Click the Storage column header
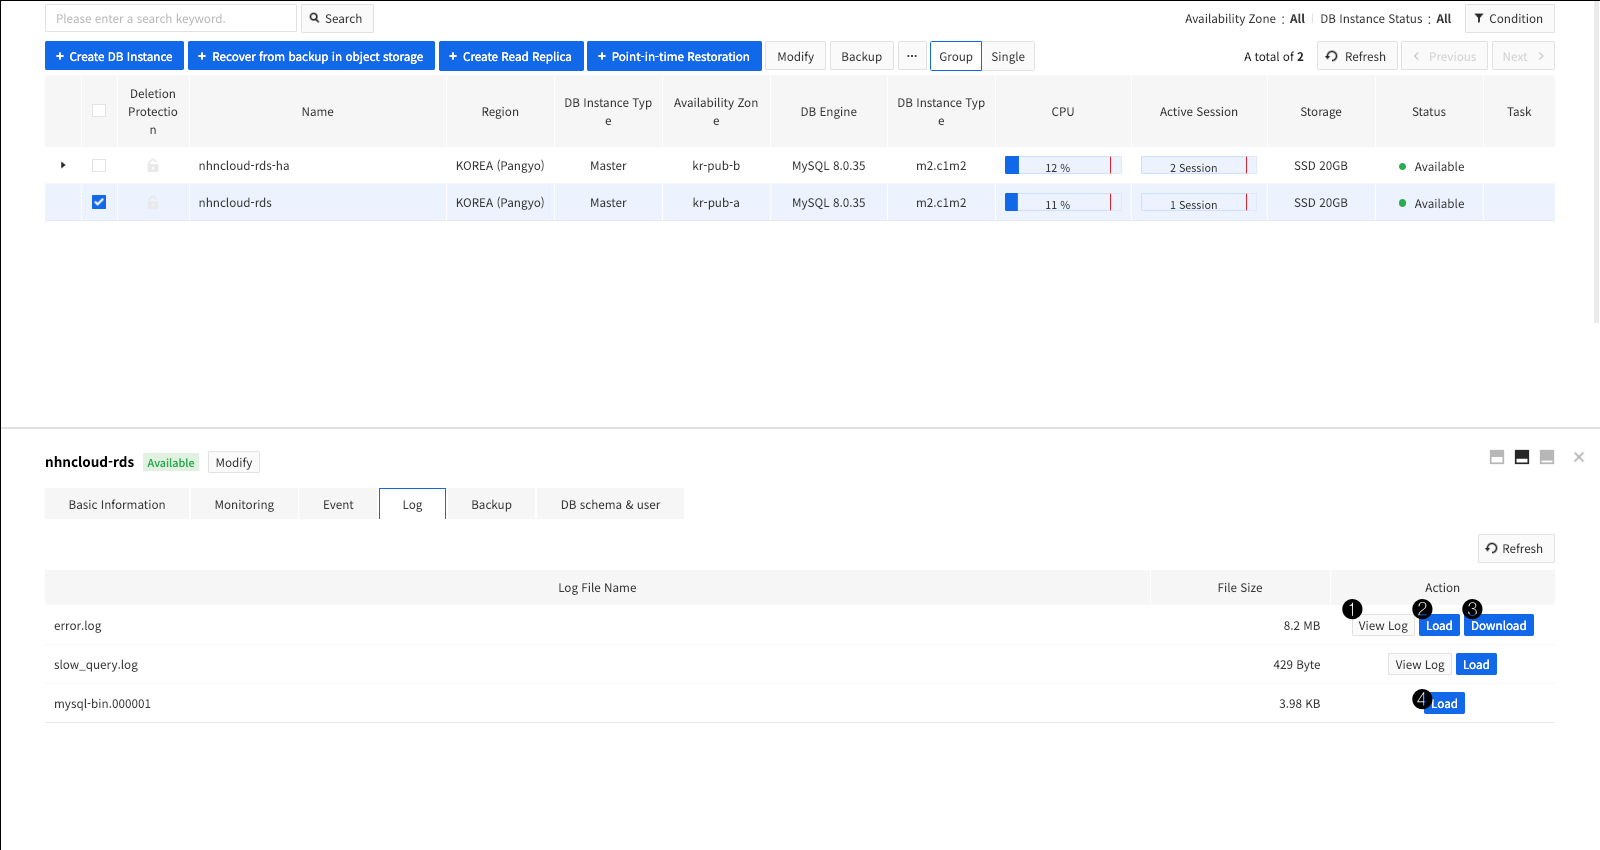Screen dimensions: 1600x850 1321,112
